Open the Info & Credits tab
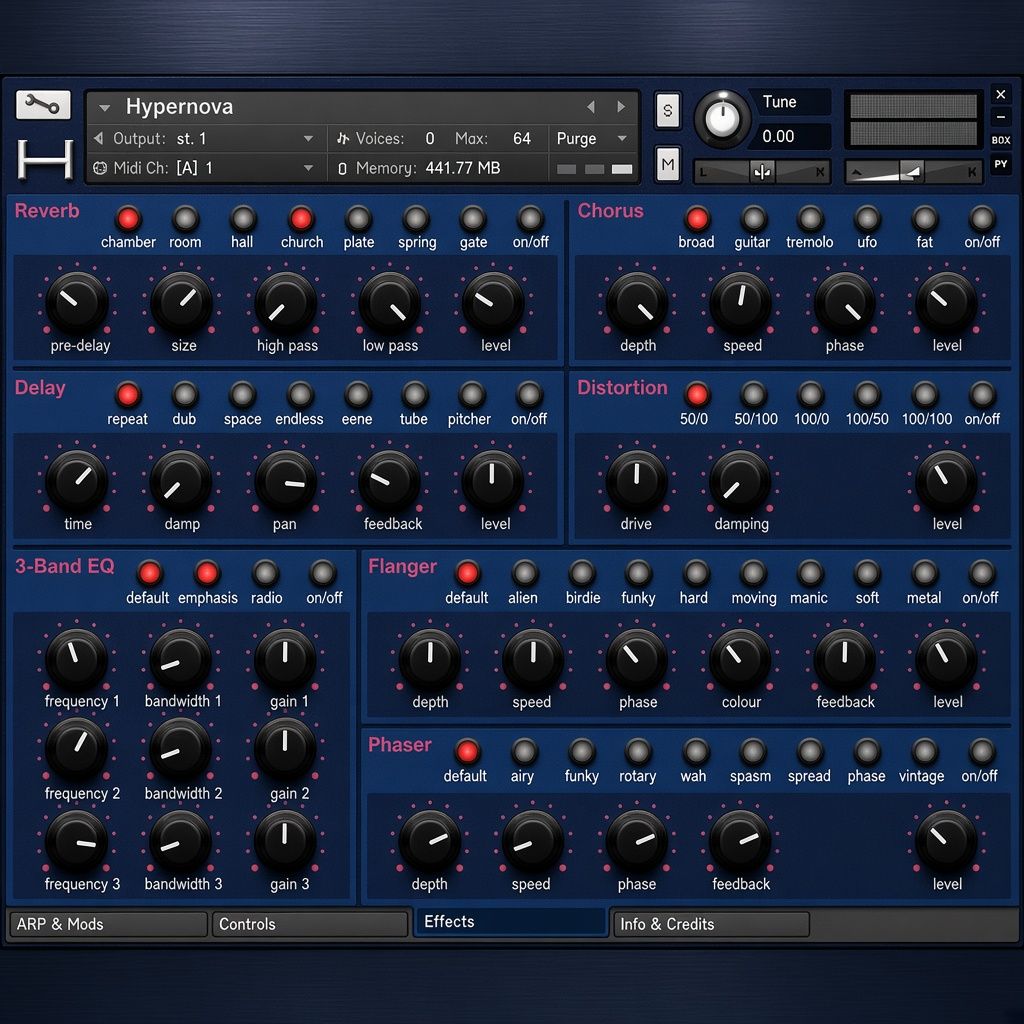 [712, 924]
